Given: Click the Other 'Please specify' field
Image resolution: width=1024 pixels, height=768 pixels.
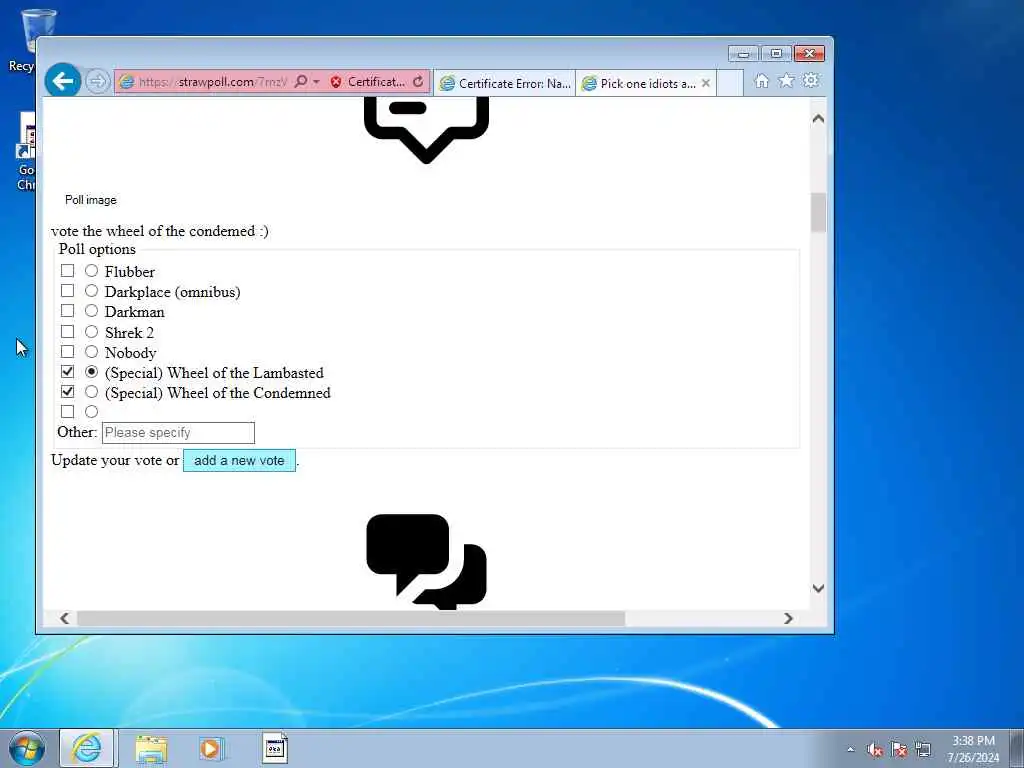Looking at the screenshot, I should pos(178,433).
